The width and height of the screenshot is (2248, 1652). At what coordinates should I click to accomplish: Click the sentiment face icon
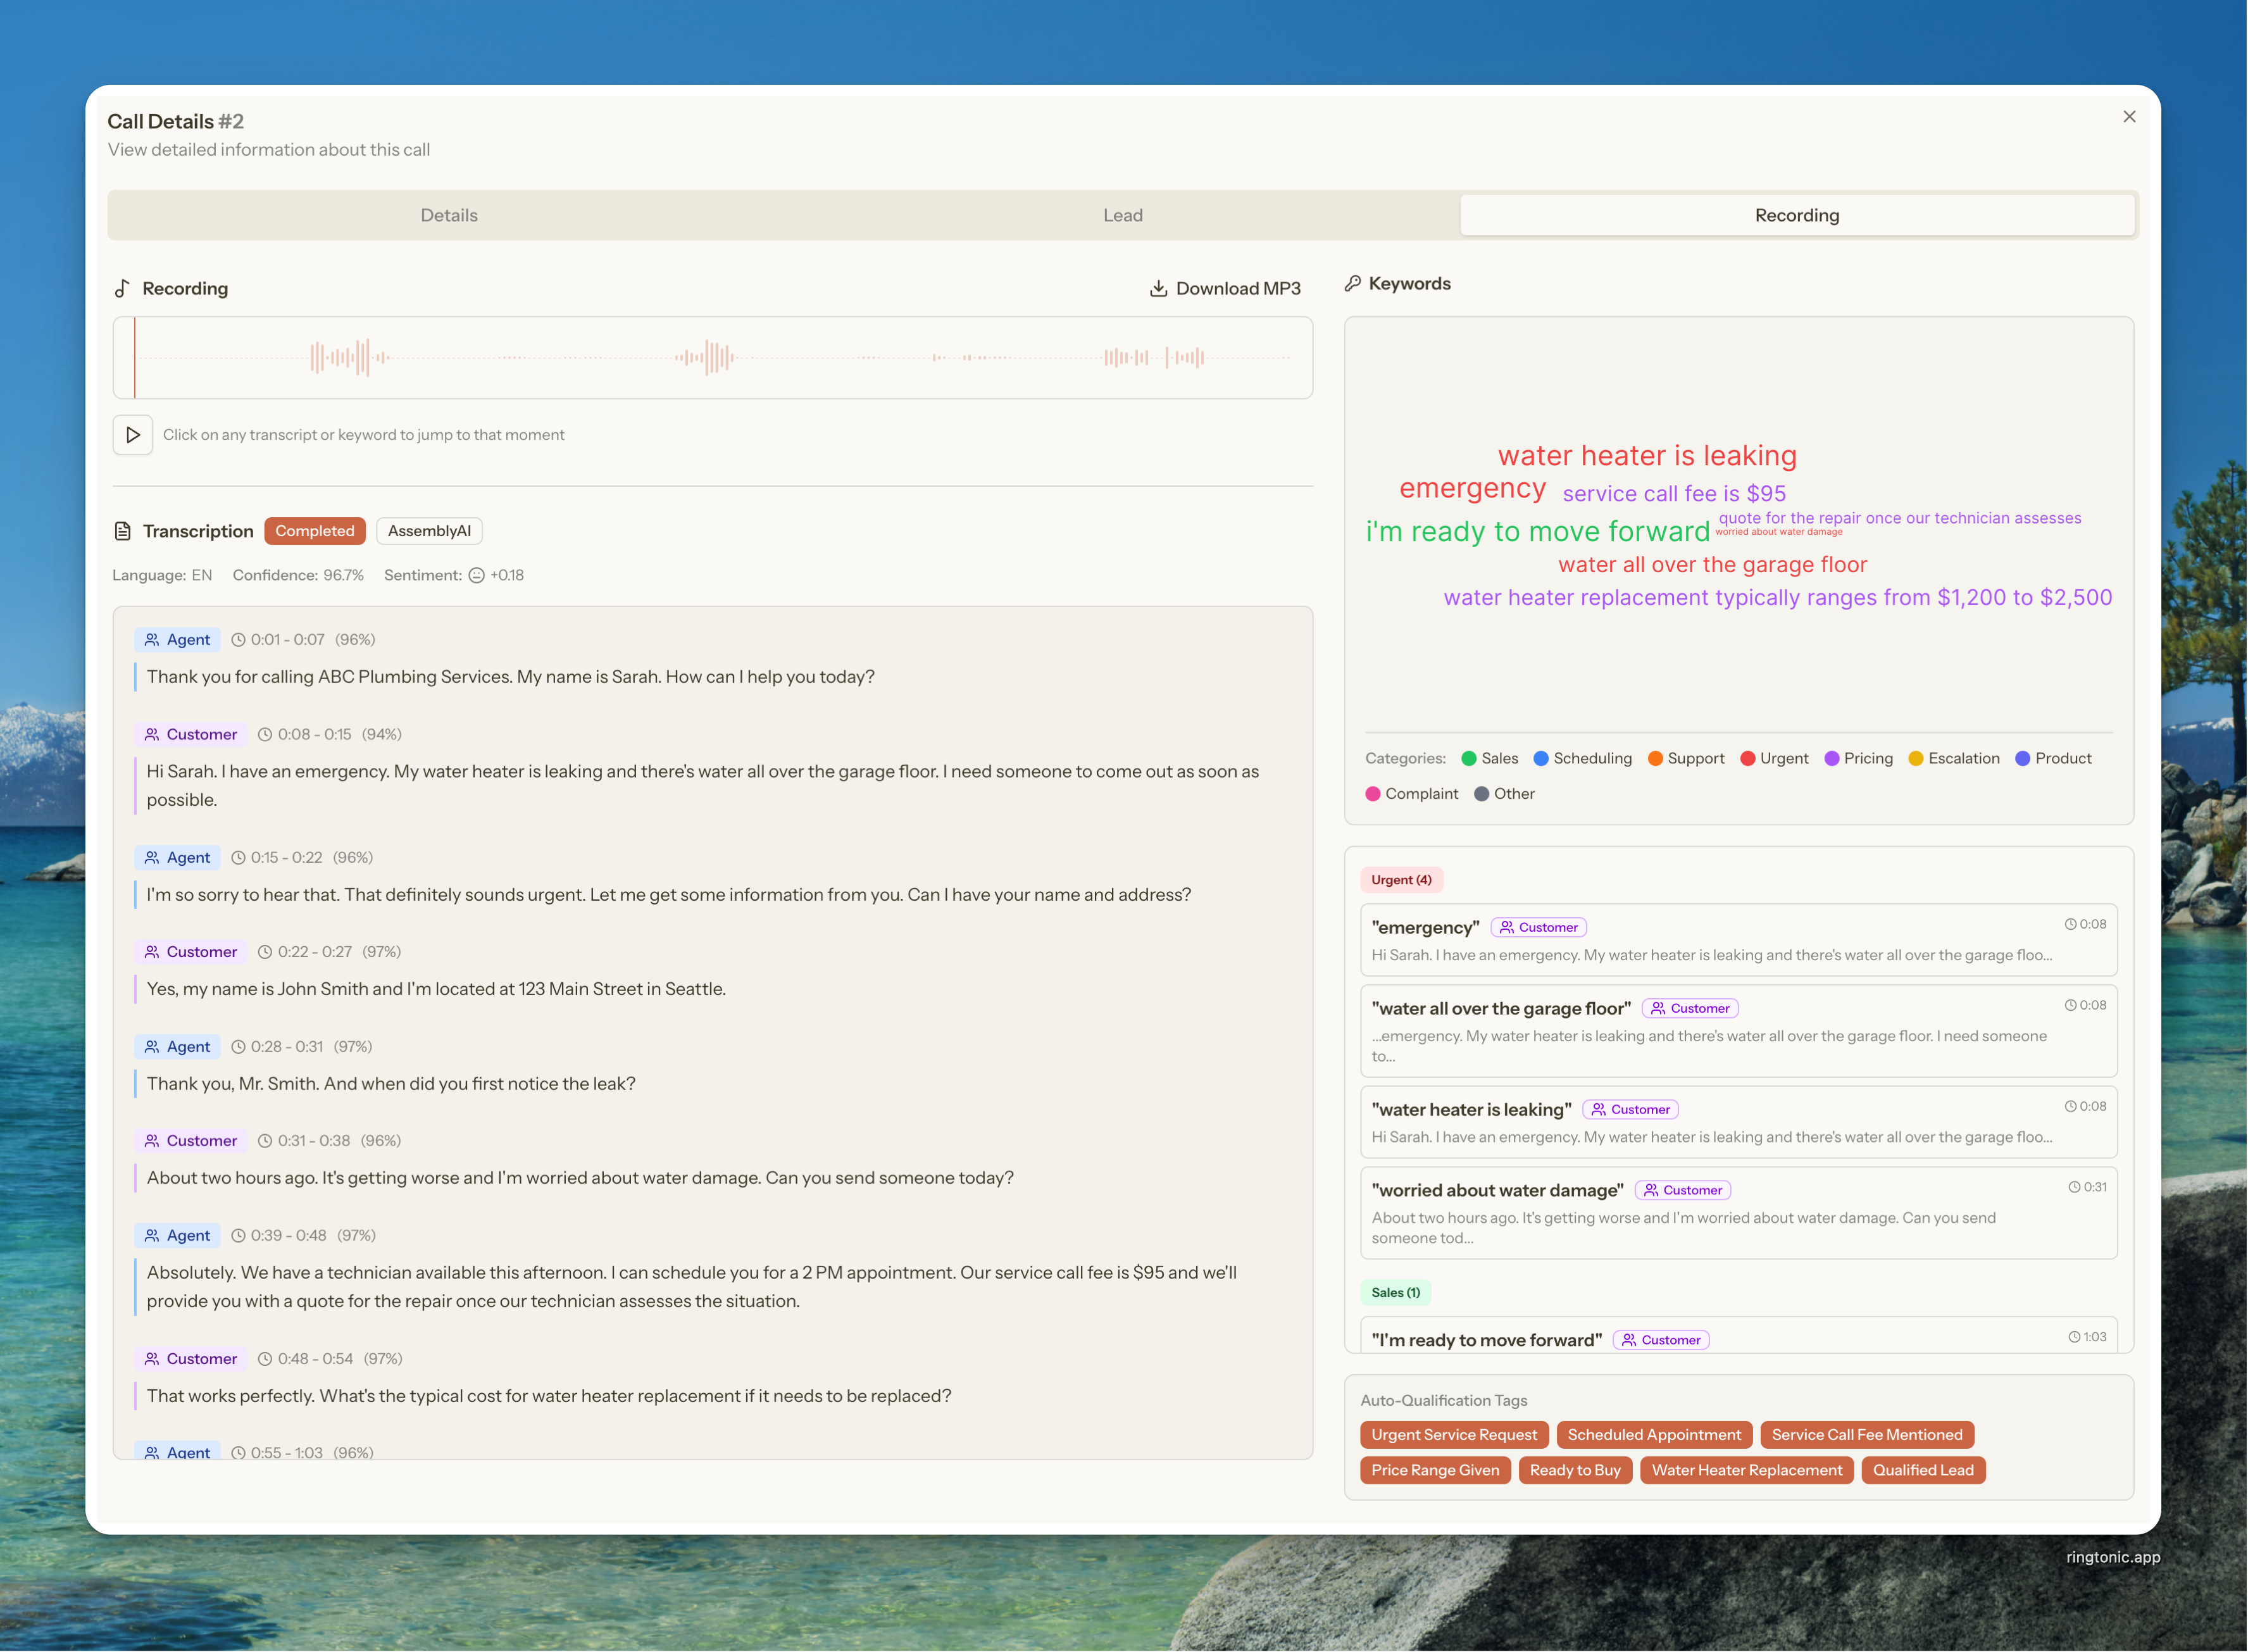pyautogui.click(x=477, y=576)
